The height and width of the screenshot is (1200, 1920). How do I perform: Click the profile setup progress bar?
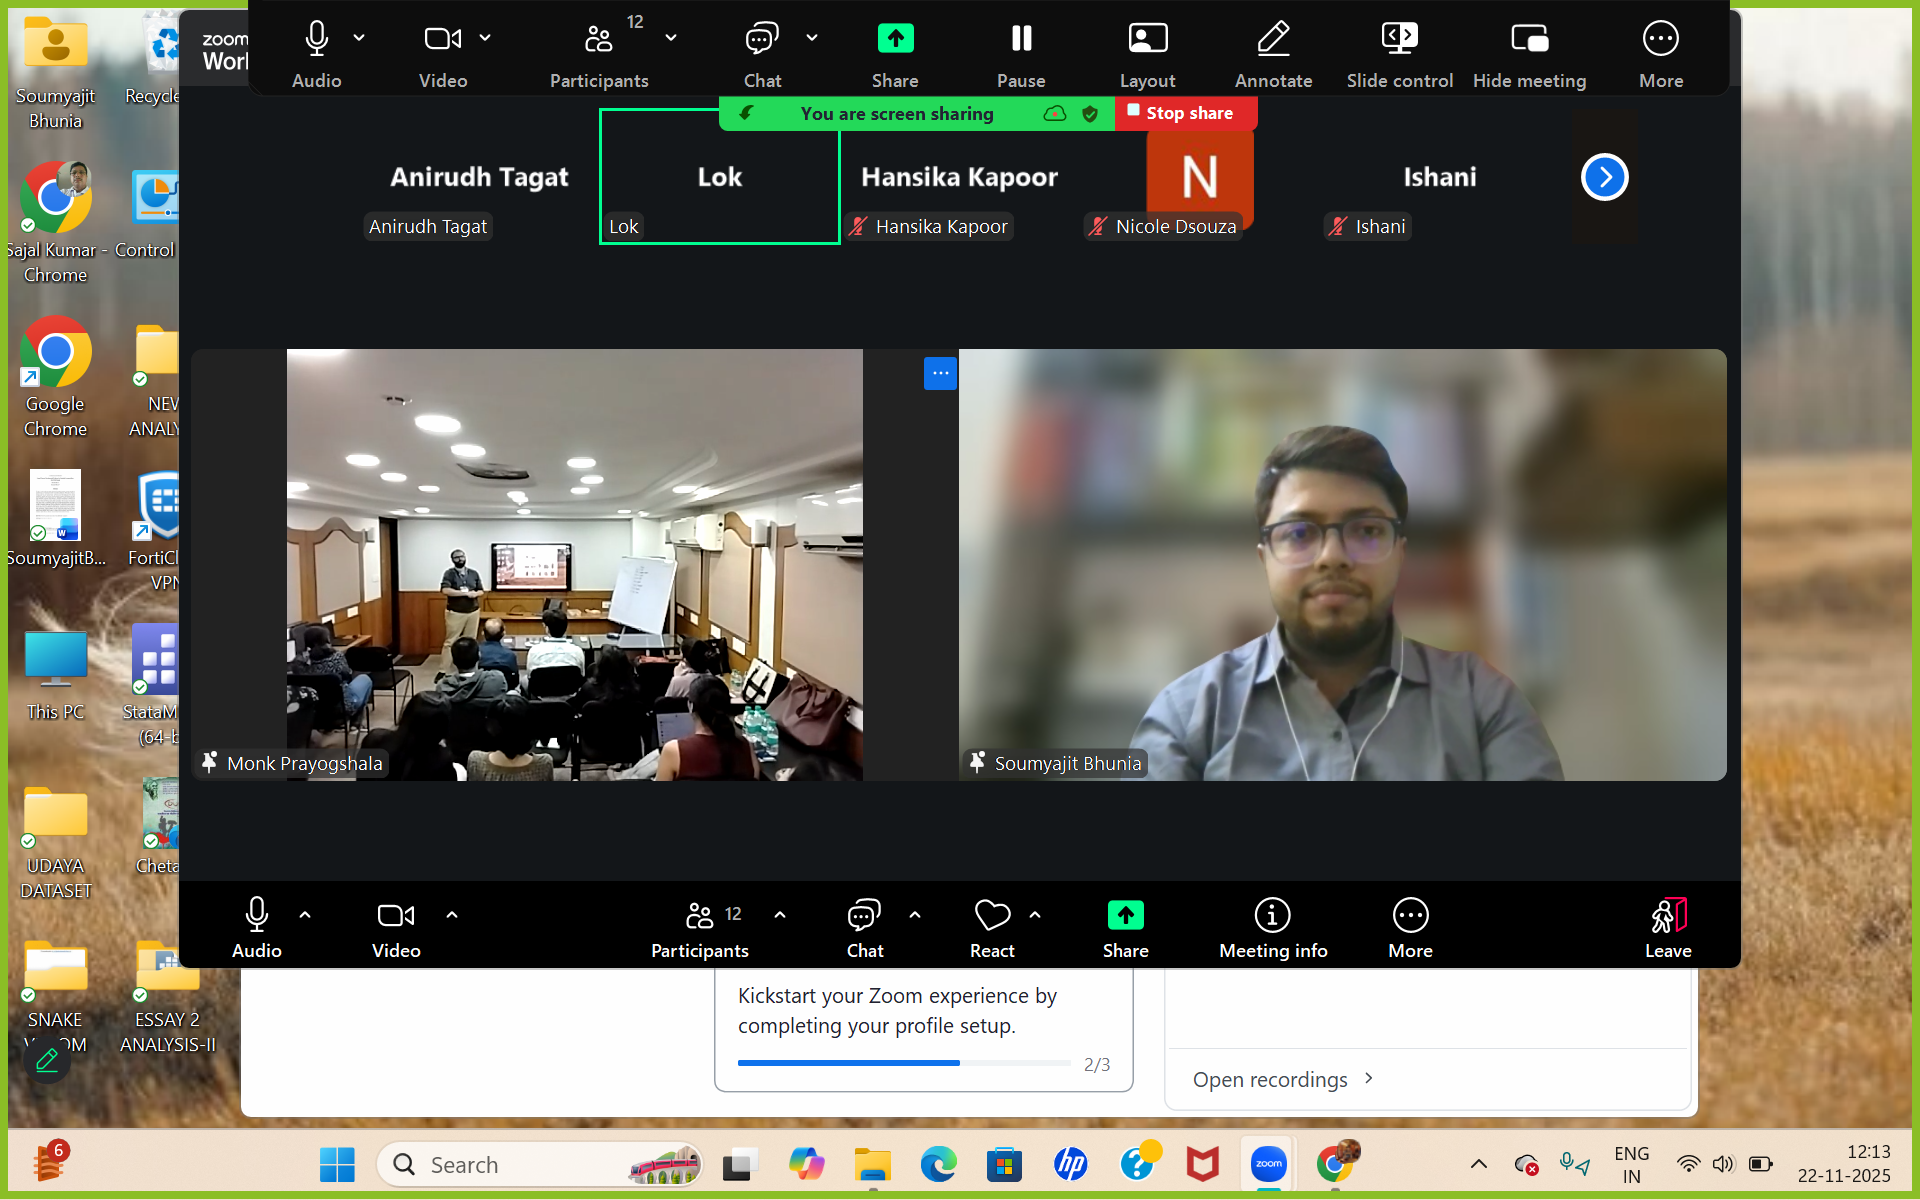903,1063
